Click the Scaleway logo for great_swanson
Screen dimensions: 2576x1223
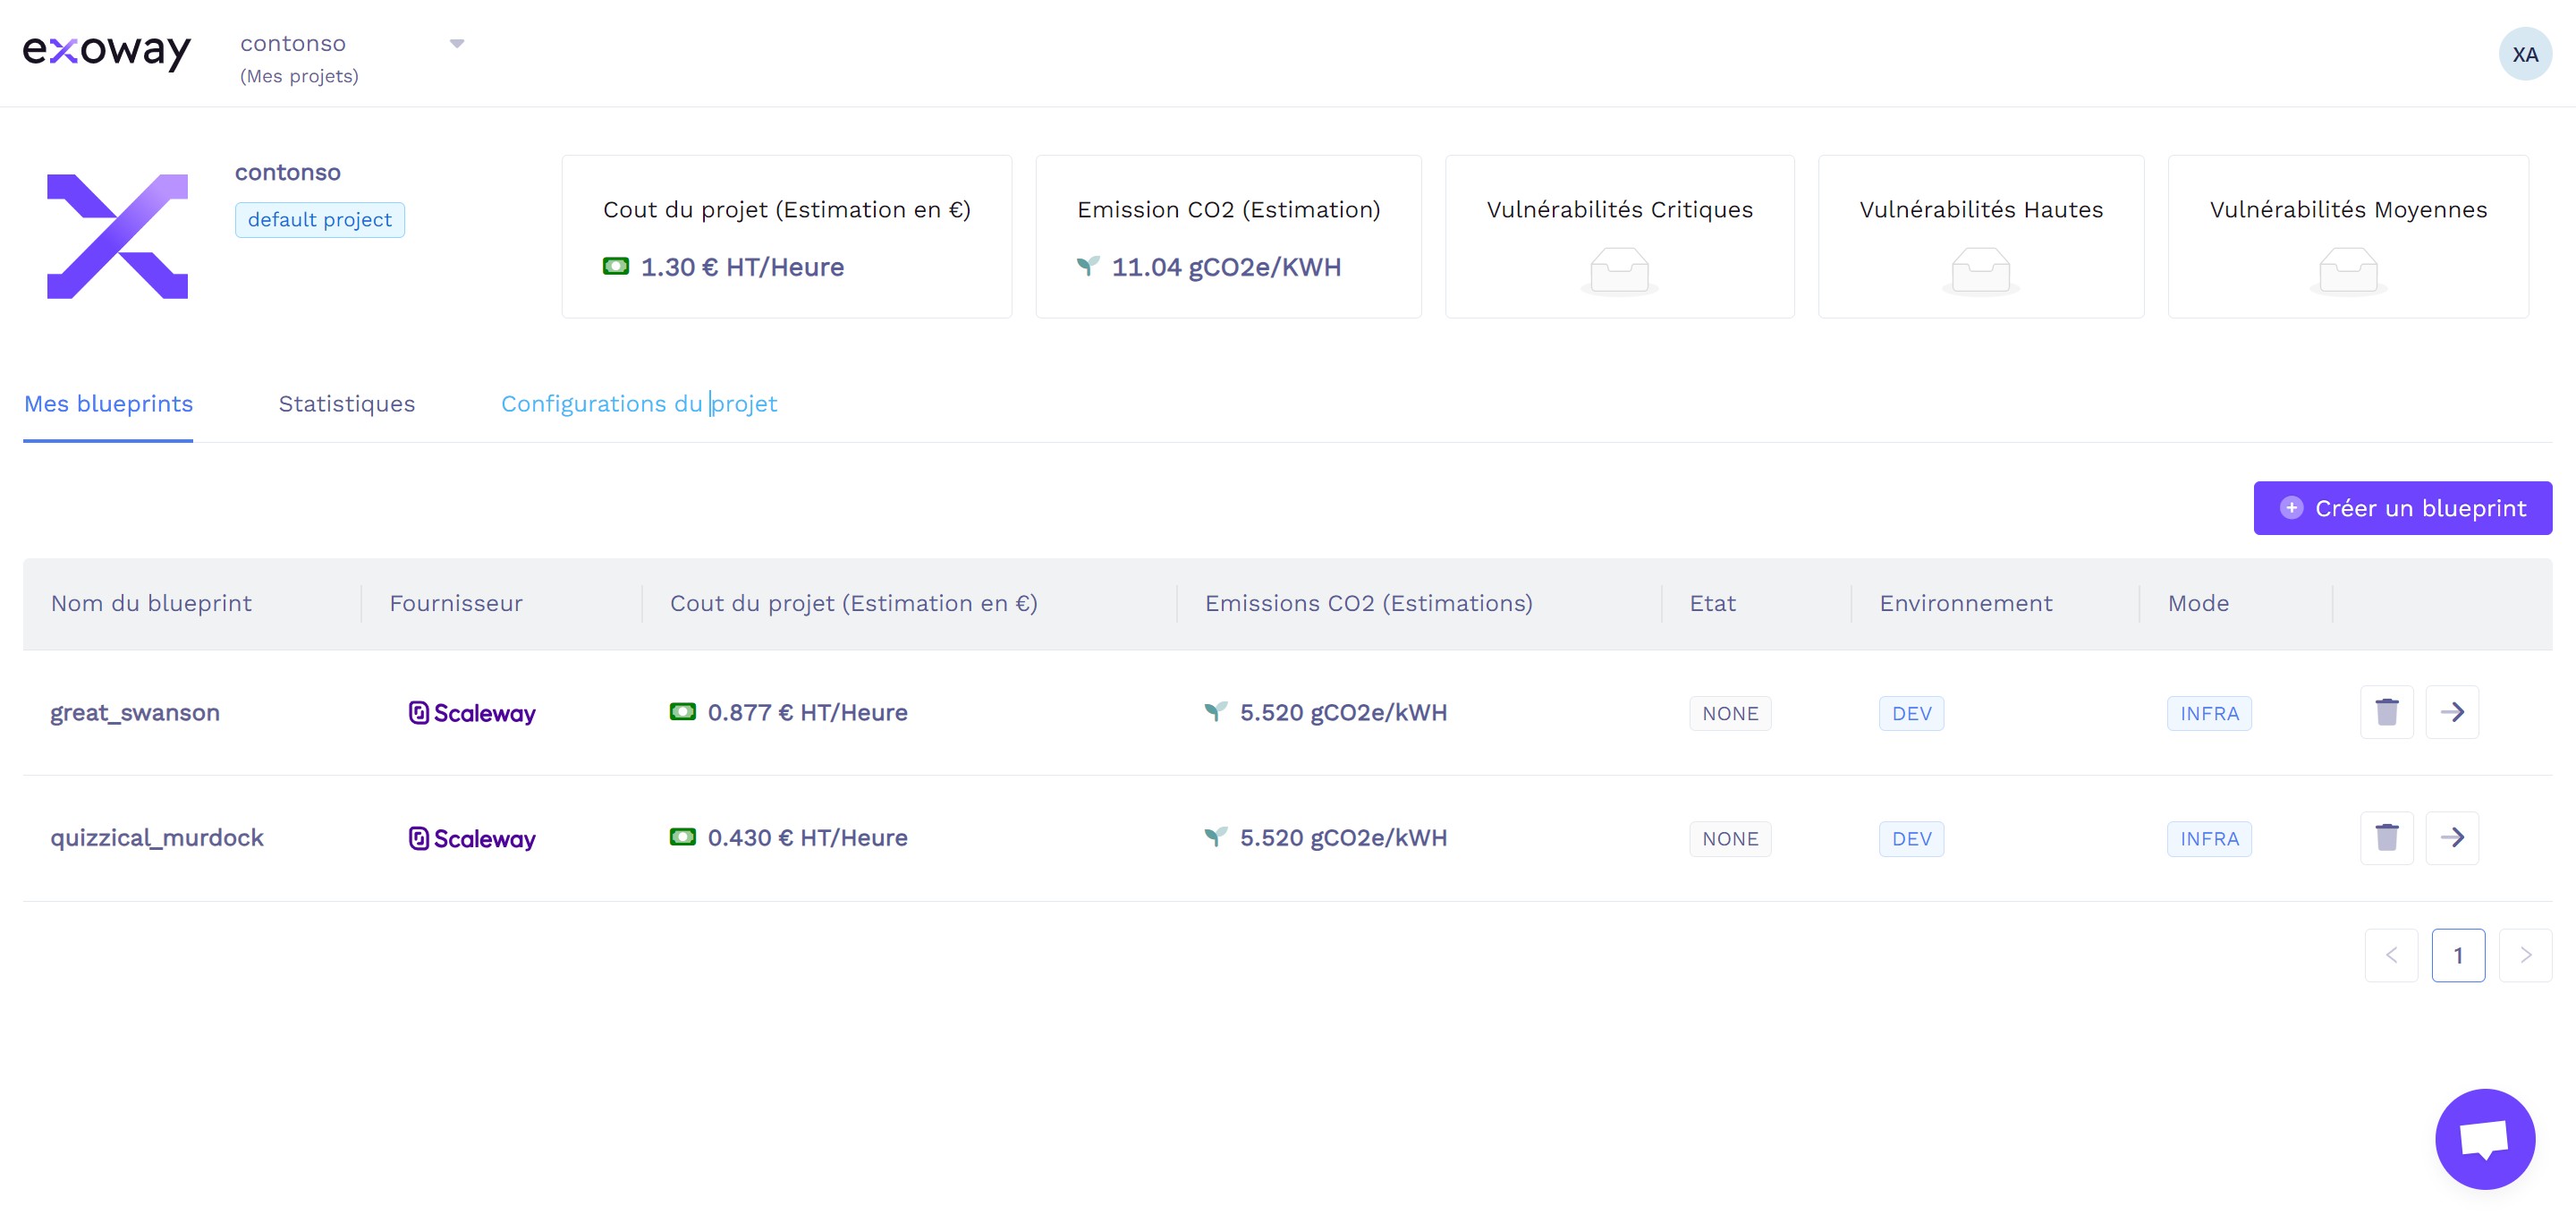pos(472,713)
